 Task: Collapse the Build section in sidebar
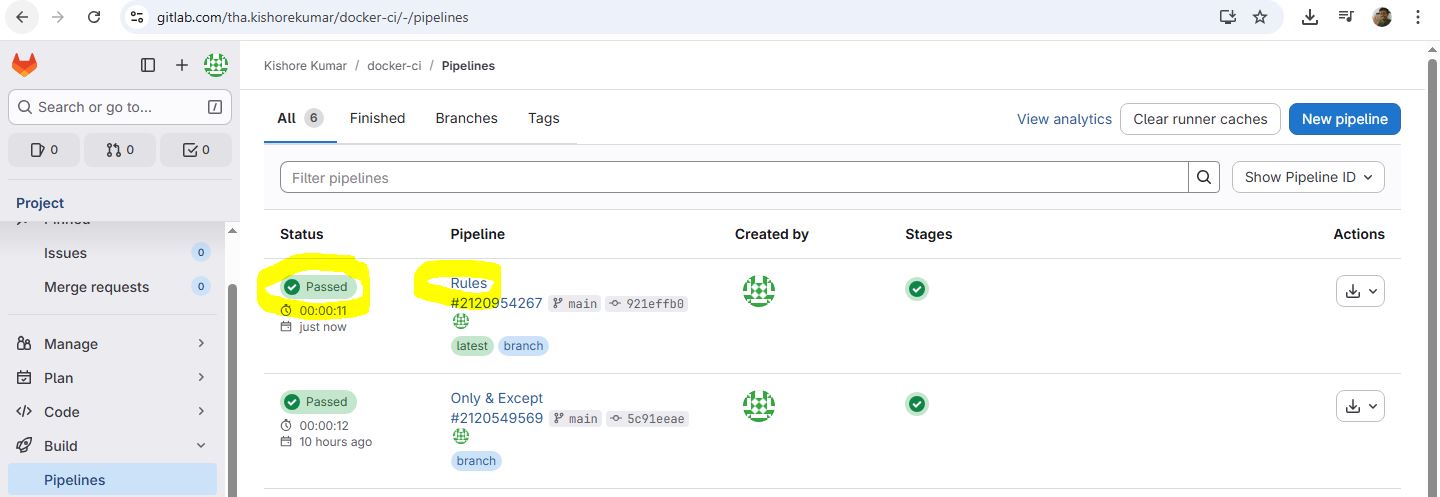112,446
